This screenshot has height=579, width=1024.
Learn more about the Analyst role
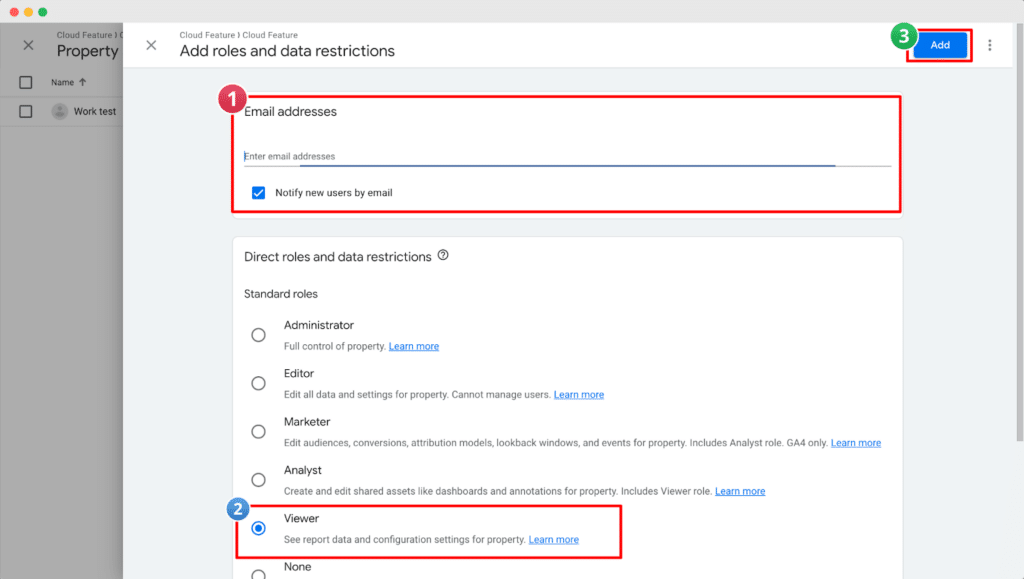click(740, 490)
